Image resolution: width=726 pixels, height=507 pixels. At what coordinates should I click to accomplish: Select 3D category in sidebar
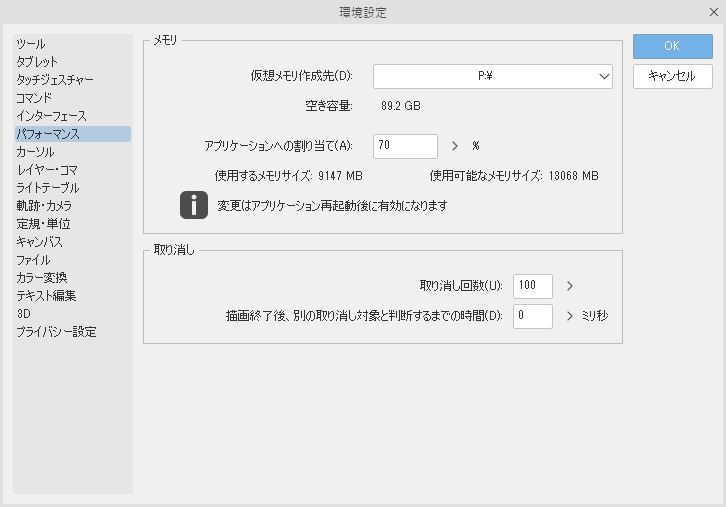click(x=24, y=313)
